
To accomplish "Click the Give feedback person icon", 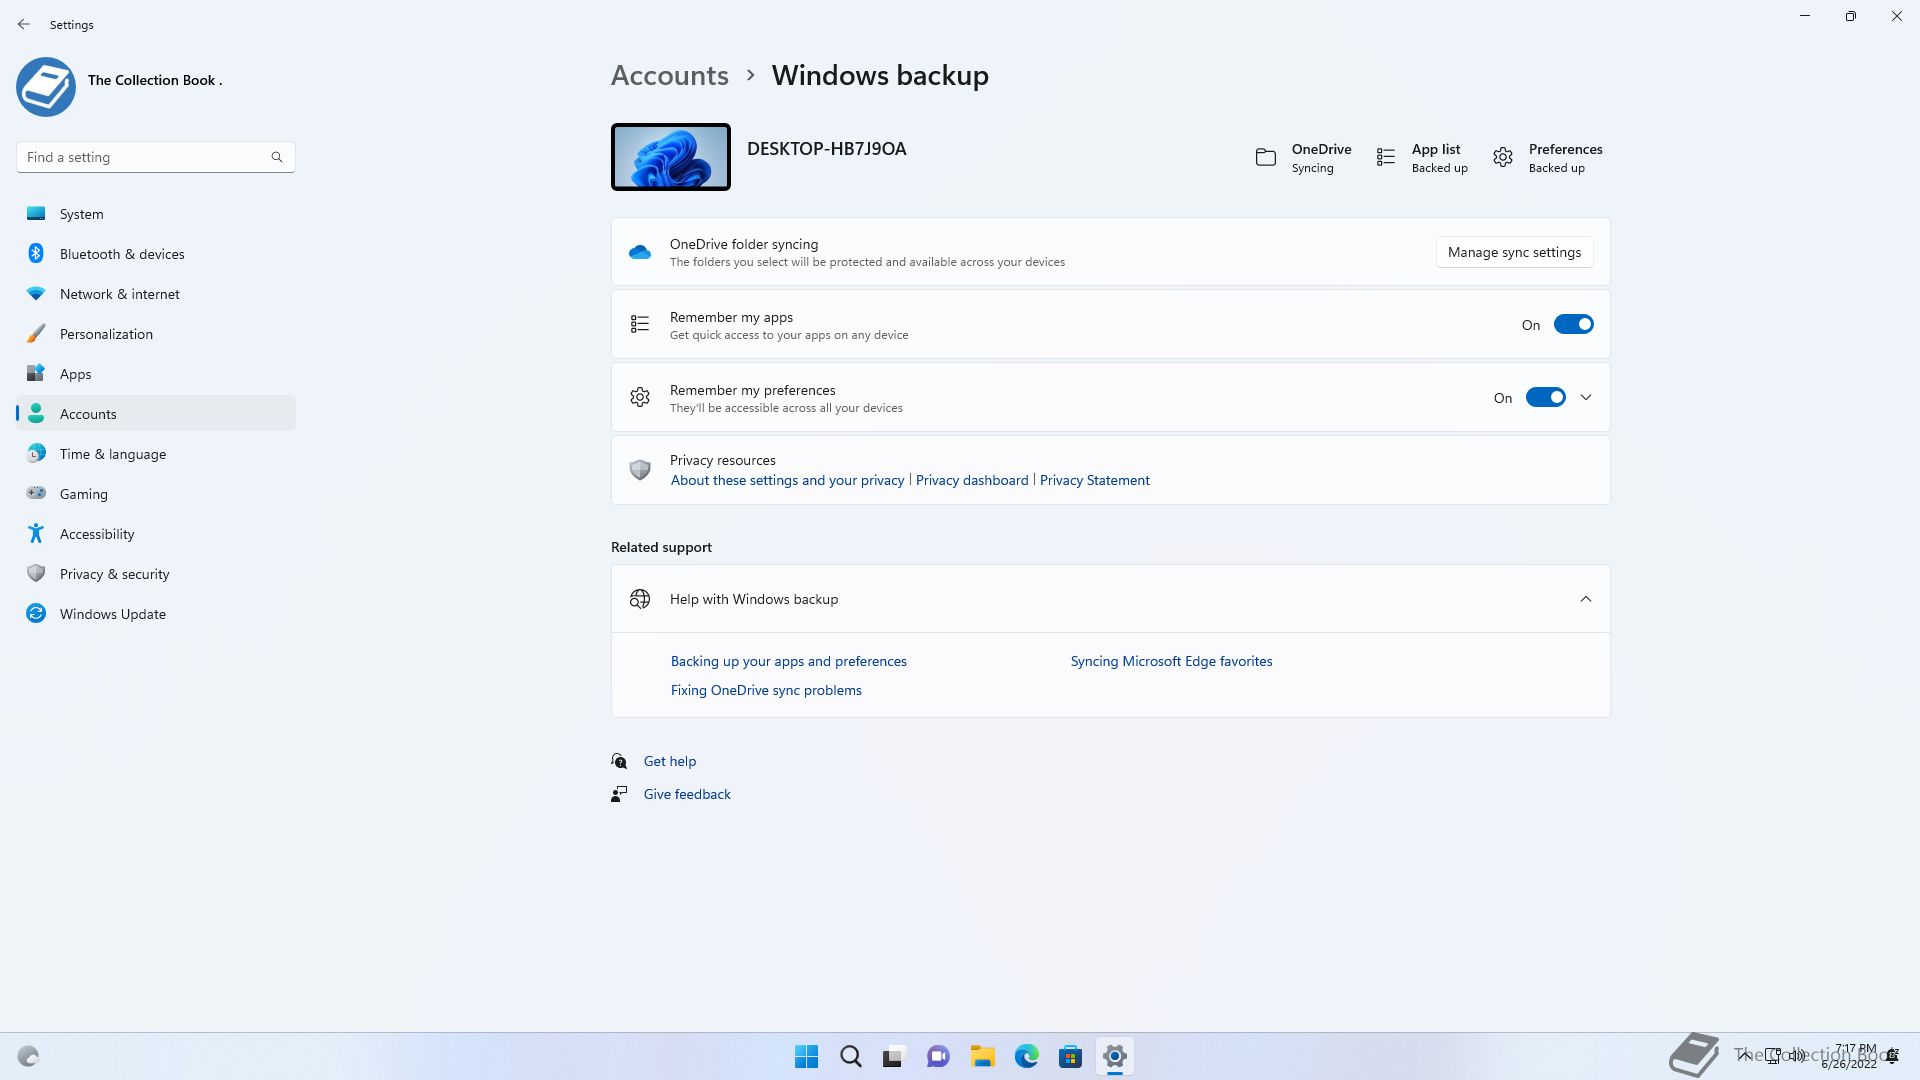I will [x=619, y=794].
